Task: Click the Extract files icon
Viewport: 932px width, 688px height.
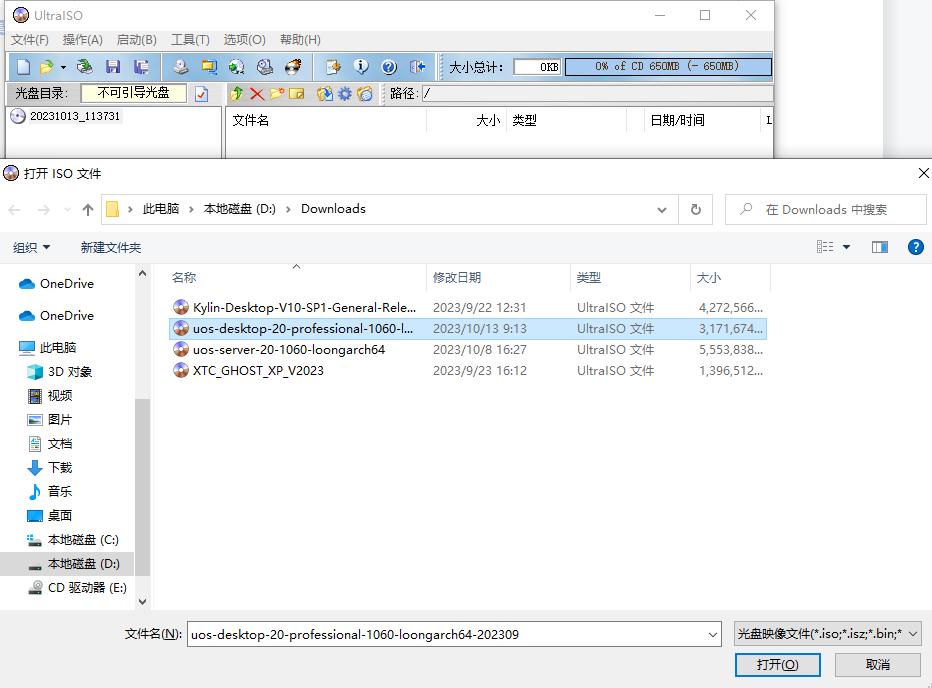Action: 325,93
